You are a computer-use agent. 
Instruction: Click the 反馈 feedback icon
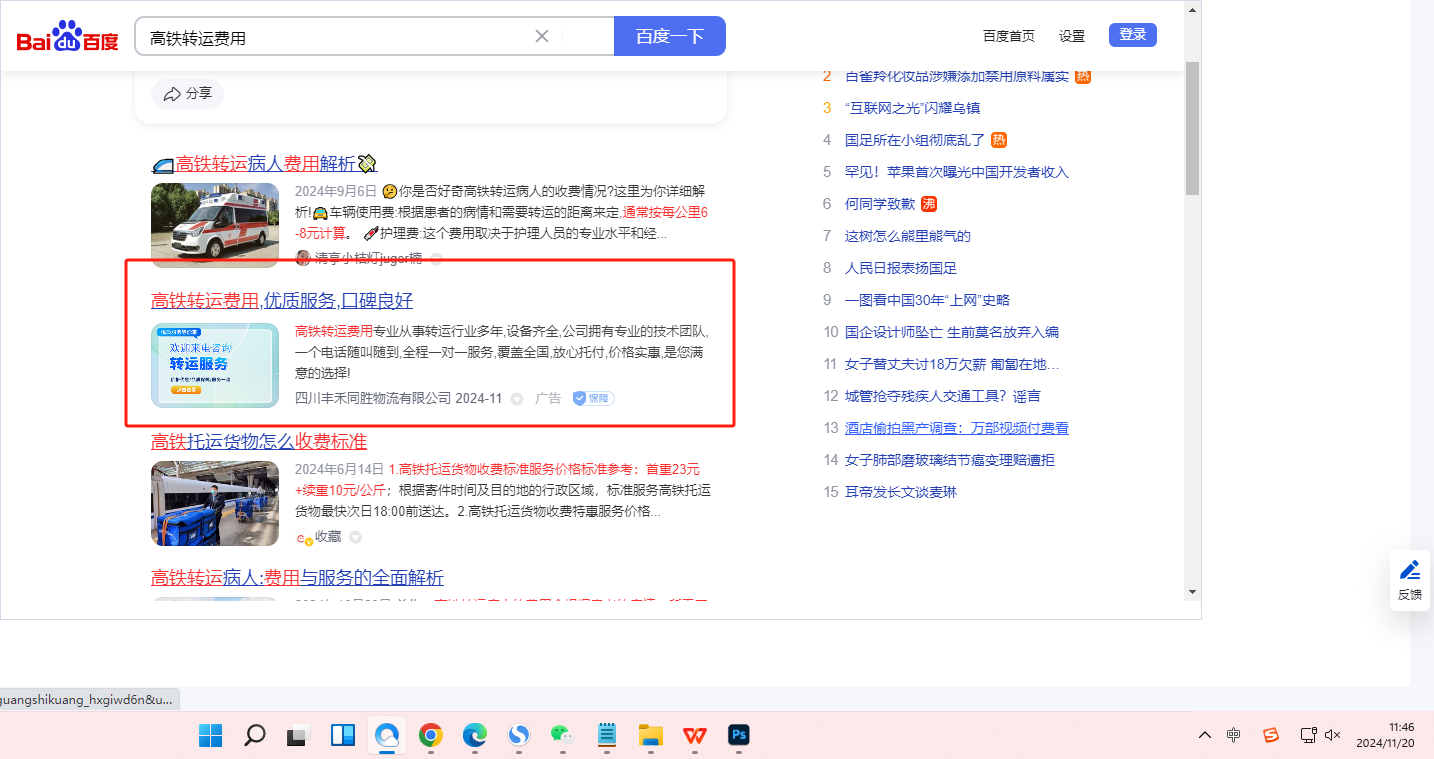click(1410, 580)
